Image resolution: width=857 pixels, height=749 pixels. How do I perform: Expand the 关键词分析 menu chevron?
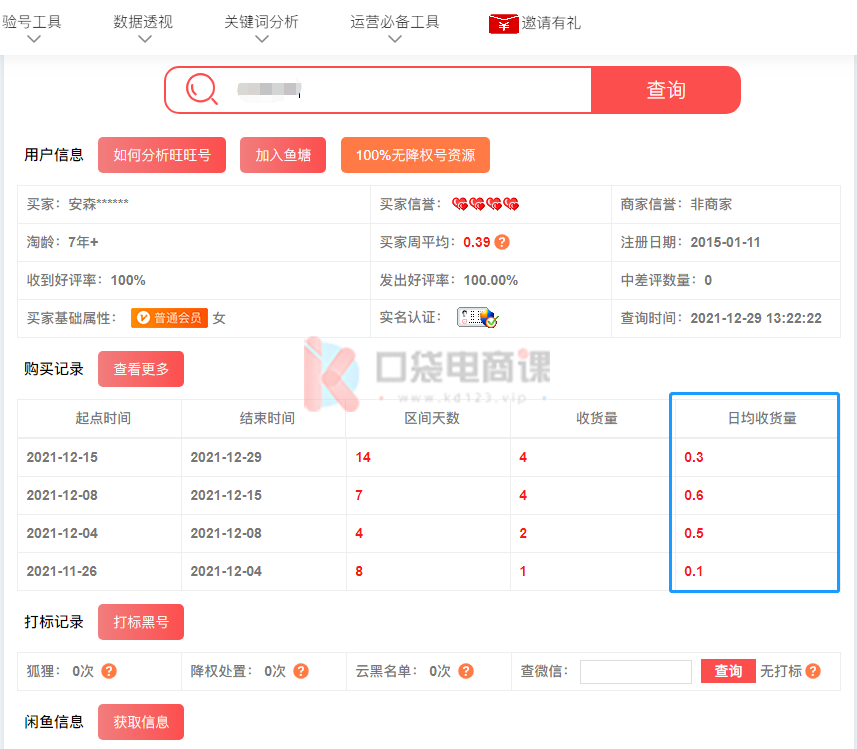click(x=262, y=39)
